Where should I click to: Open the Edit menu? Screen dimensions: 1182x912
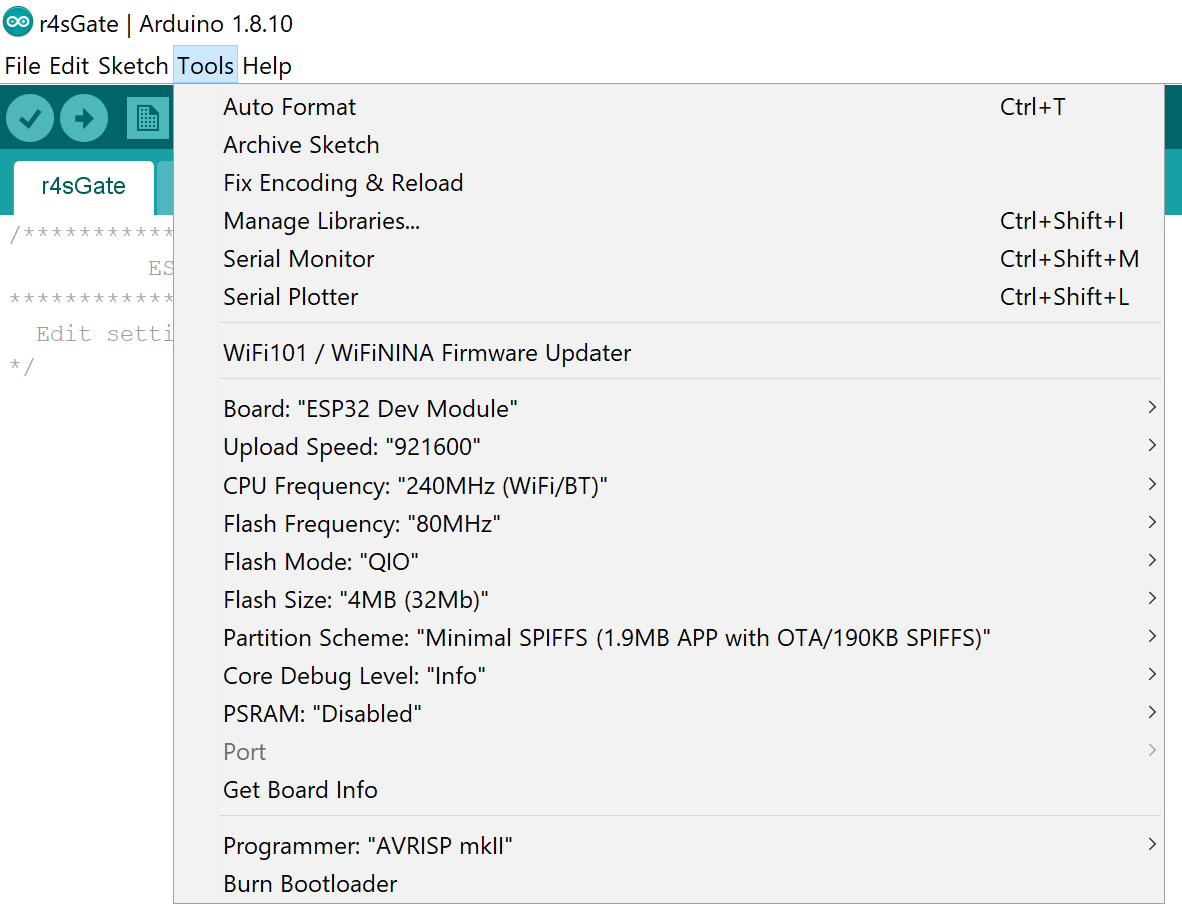click(69, 66)
